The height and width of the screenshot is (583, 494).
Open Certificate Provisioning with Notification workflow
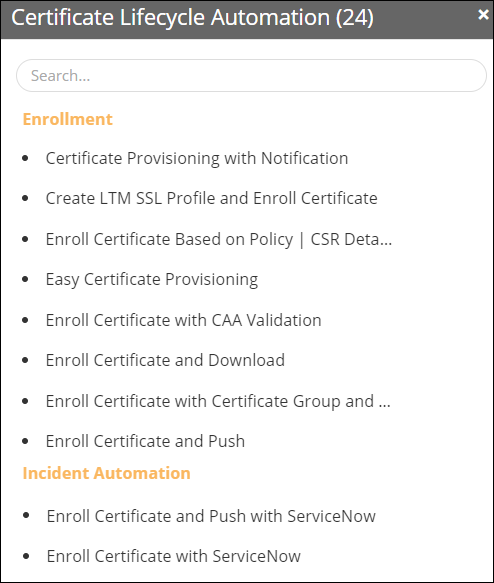tap(197, 158)
